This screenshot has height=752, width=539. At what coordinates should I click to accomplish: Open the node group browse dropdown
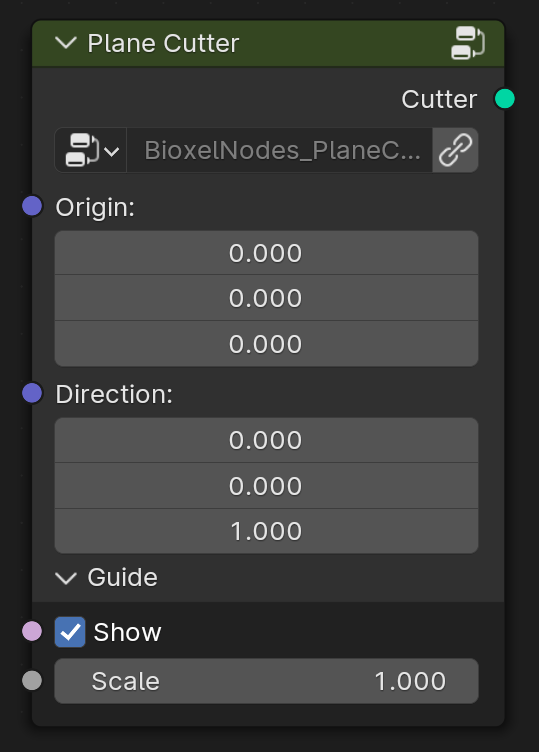click(91, 150)
